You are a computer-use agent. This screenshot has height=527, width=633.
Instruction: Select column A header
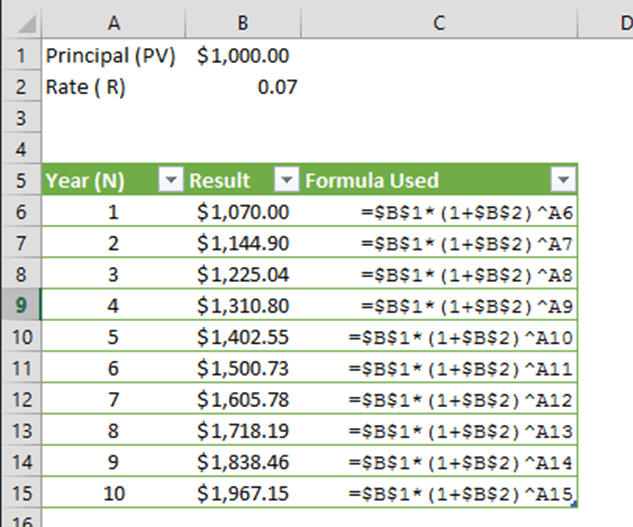(x=113, y=23)
